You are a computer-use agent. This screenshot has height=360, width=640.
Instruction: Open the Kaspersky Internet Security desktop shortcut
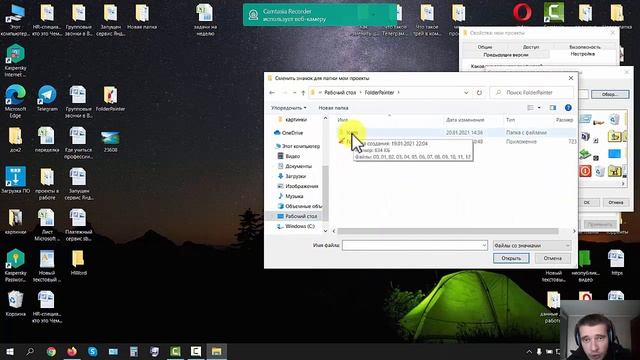point(16,60)
